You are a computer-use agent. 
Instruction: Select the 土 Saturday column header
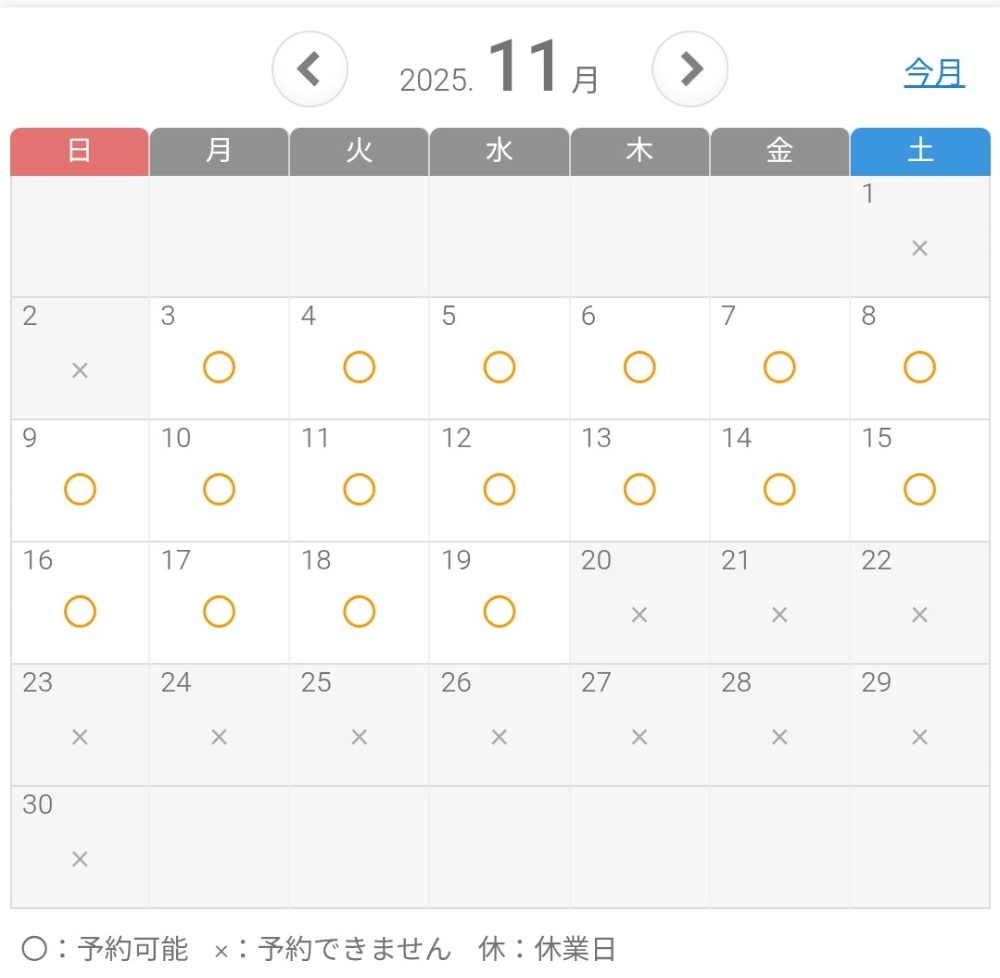point(920,152)
